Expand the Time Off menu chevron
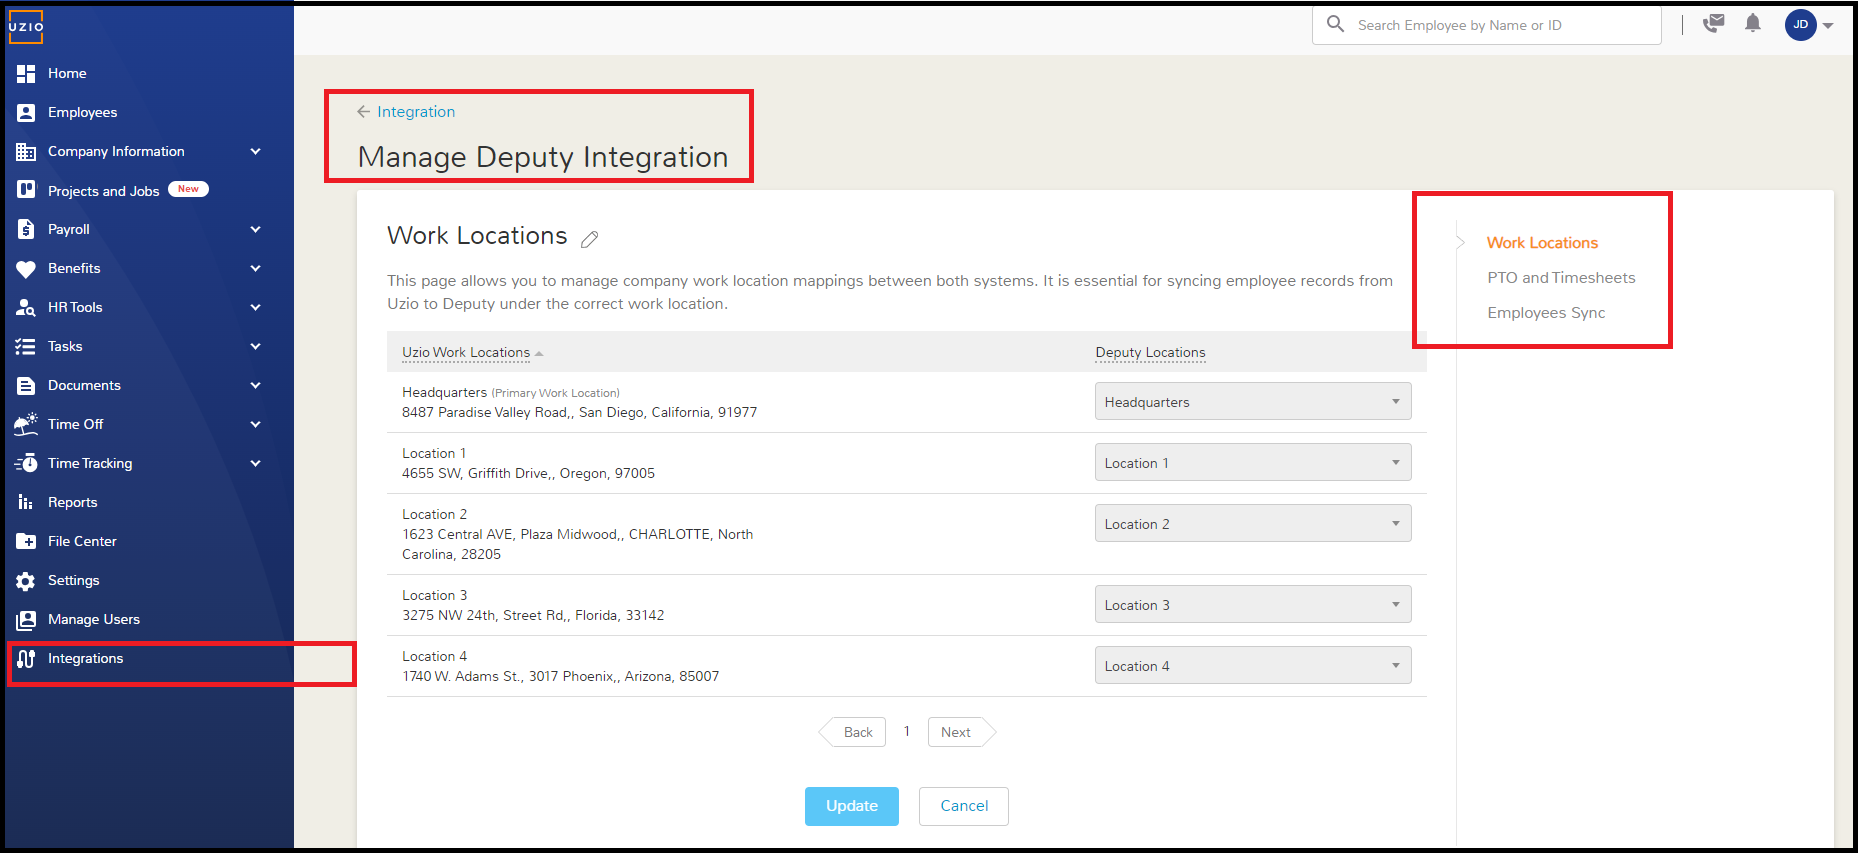The image size is (1871, 857). tap(255, 425)
